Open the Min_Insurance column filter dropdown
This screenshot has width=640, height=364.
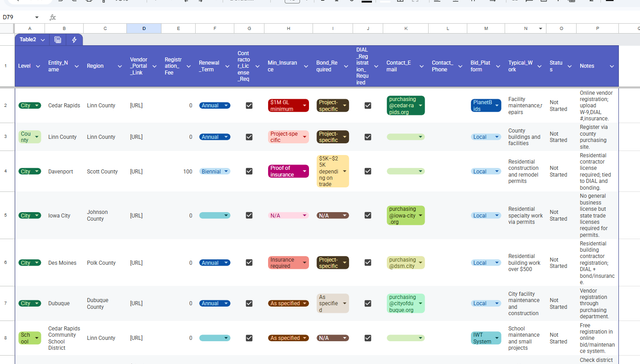pyautogui.click(x=306, y=66)
